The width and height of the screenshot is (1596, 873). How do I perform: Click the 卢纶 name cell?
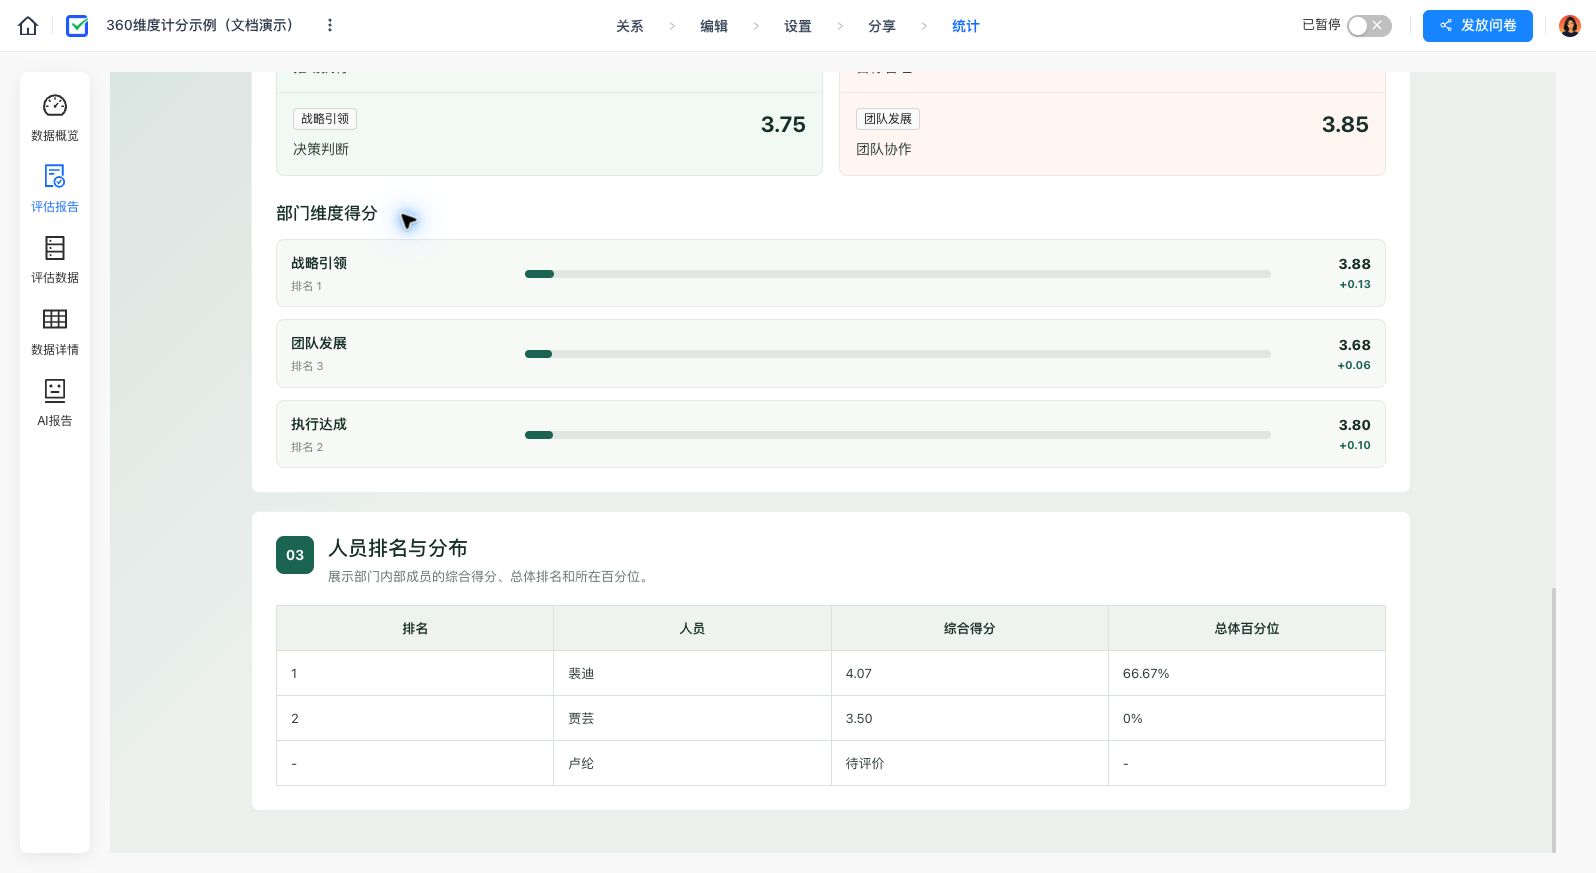692,763
